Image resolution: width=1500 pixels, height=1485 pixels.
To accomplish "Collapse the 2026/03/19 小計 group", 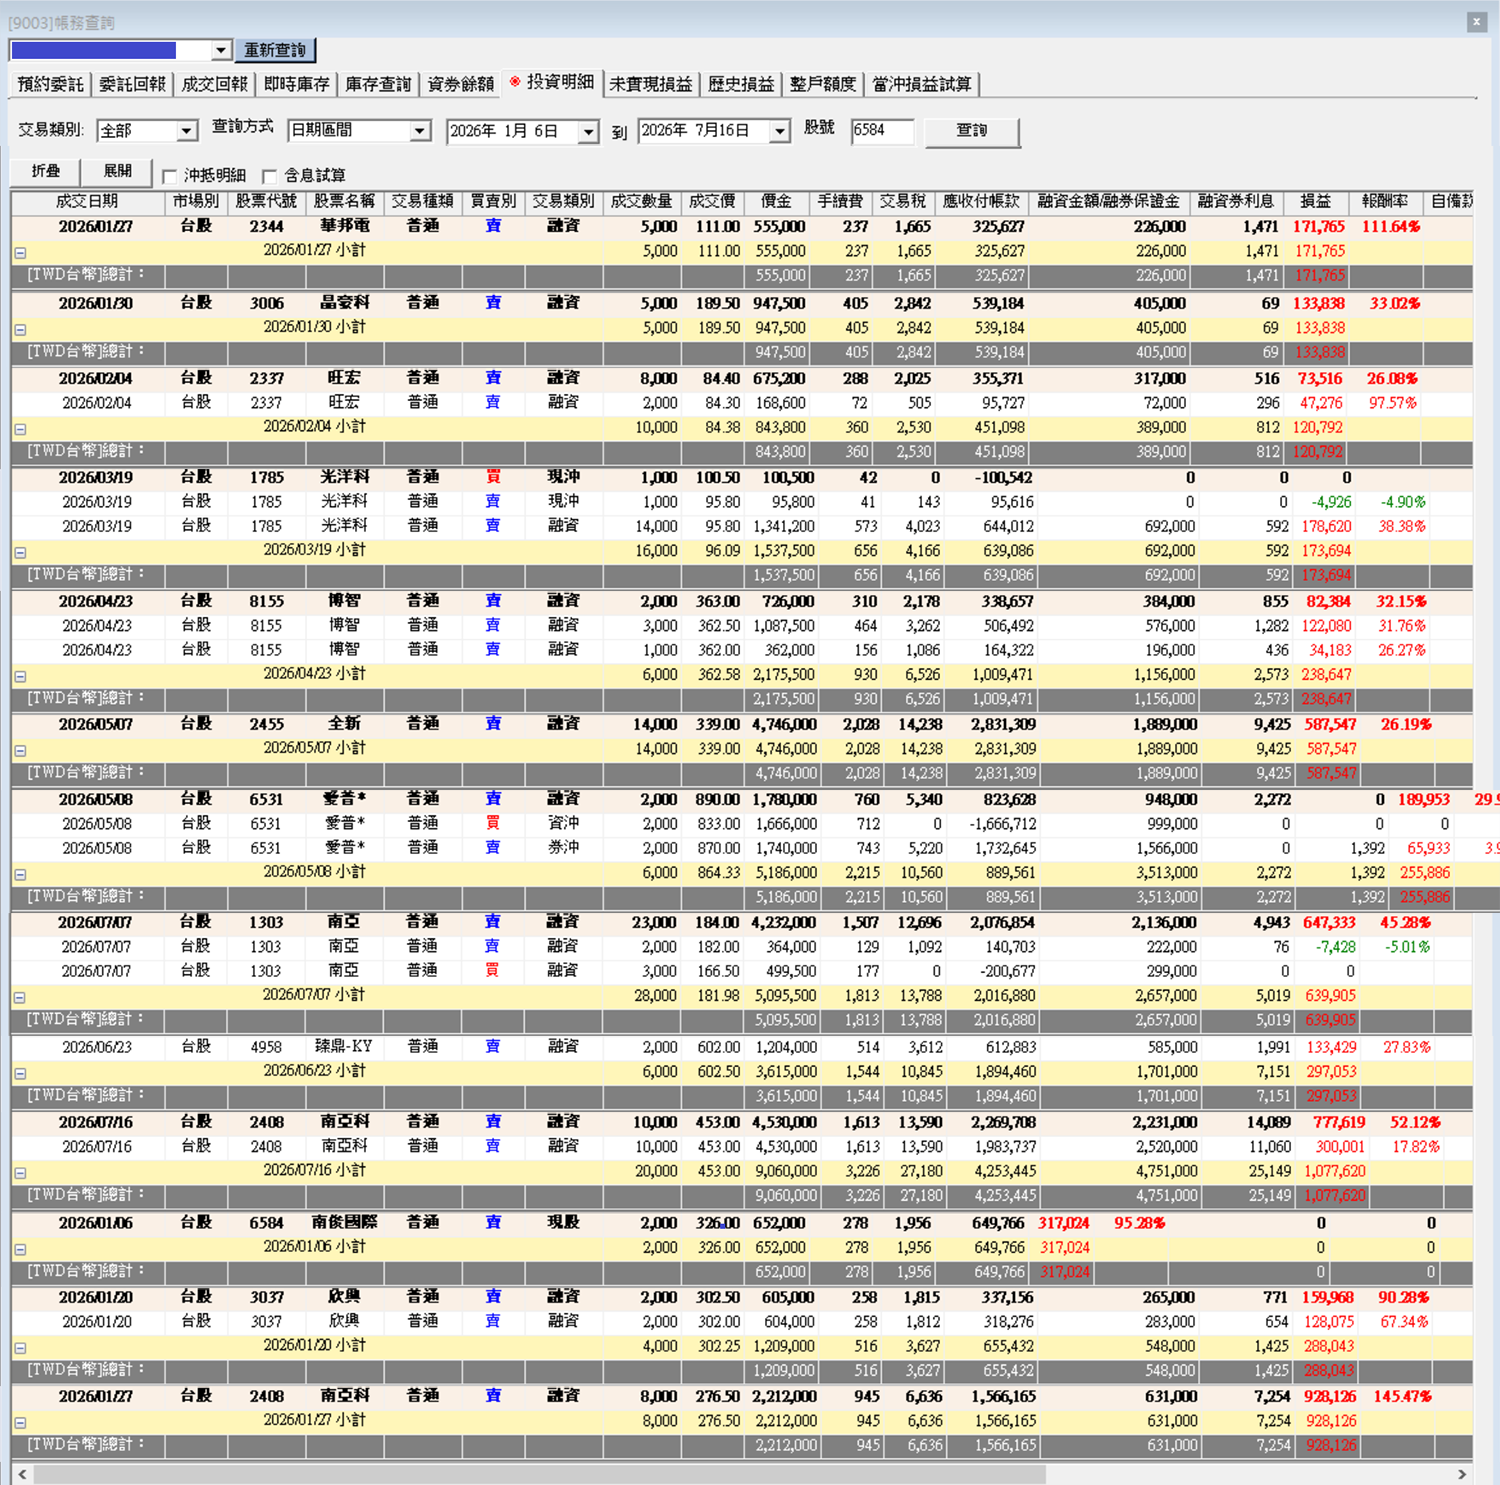I will click(x=20, y=552).
